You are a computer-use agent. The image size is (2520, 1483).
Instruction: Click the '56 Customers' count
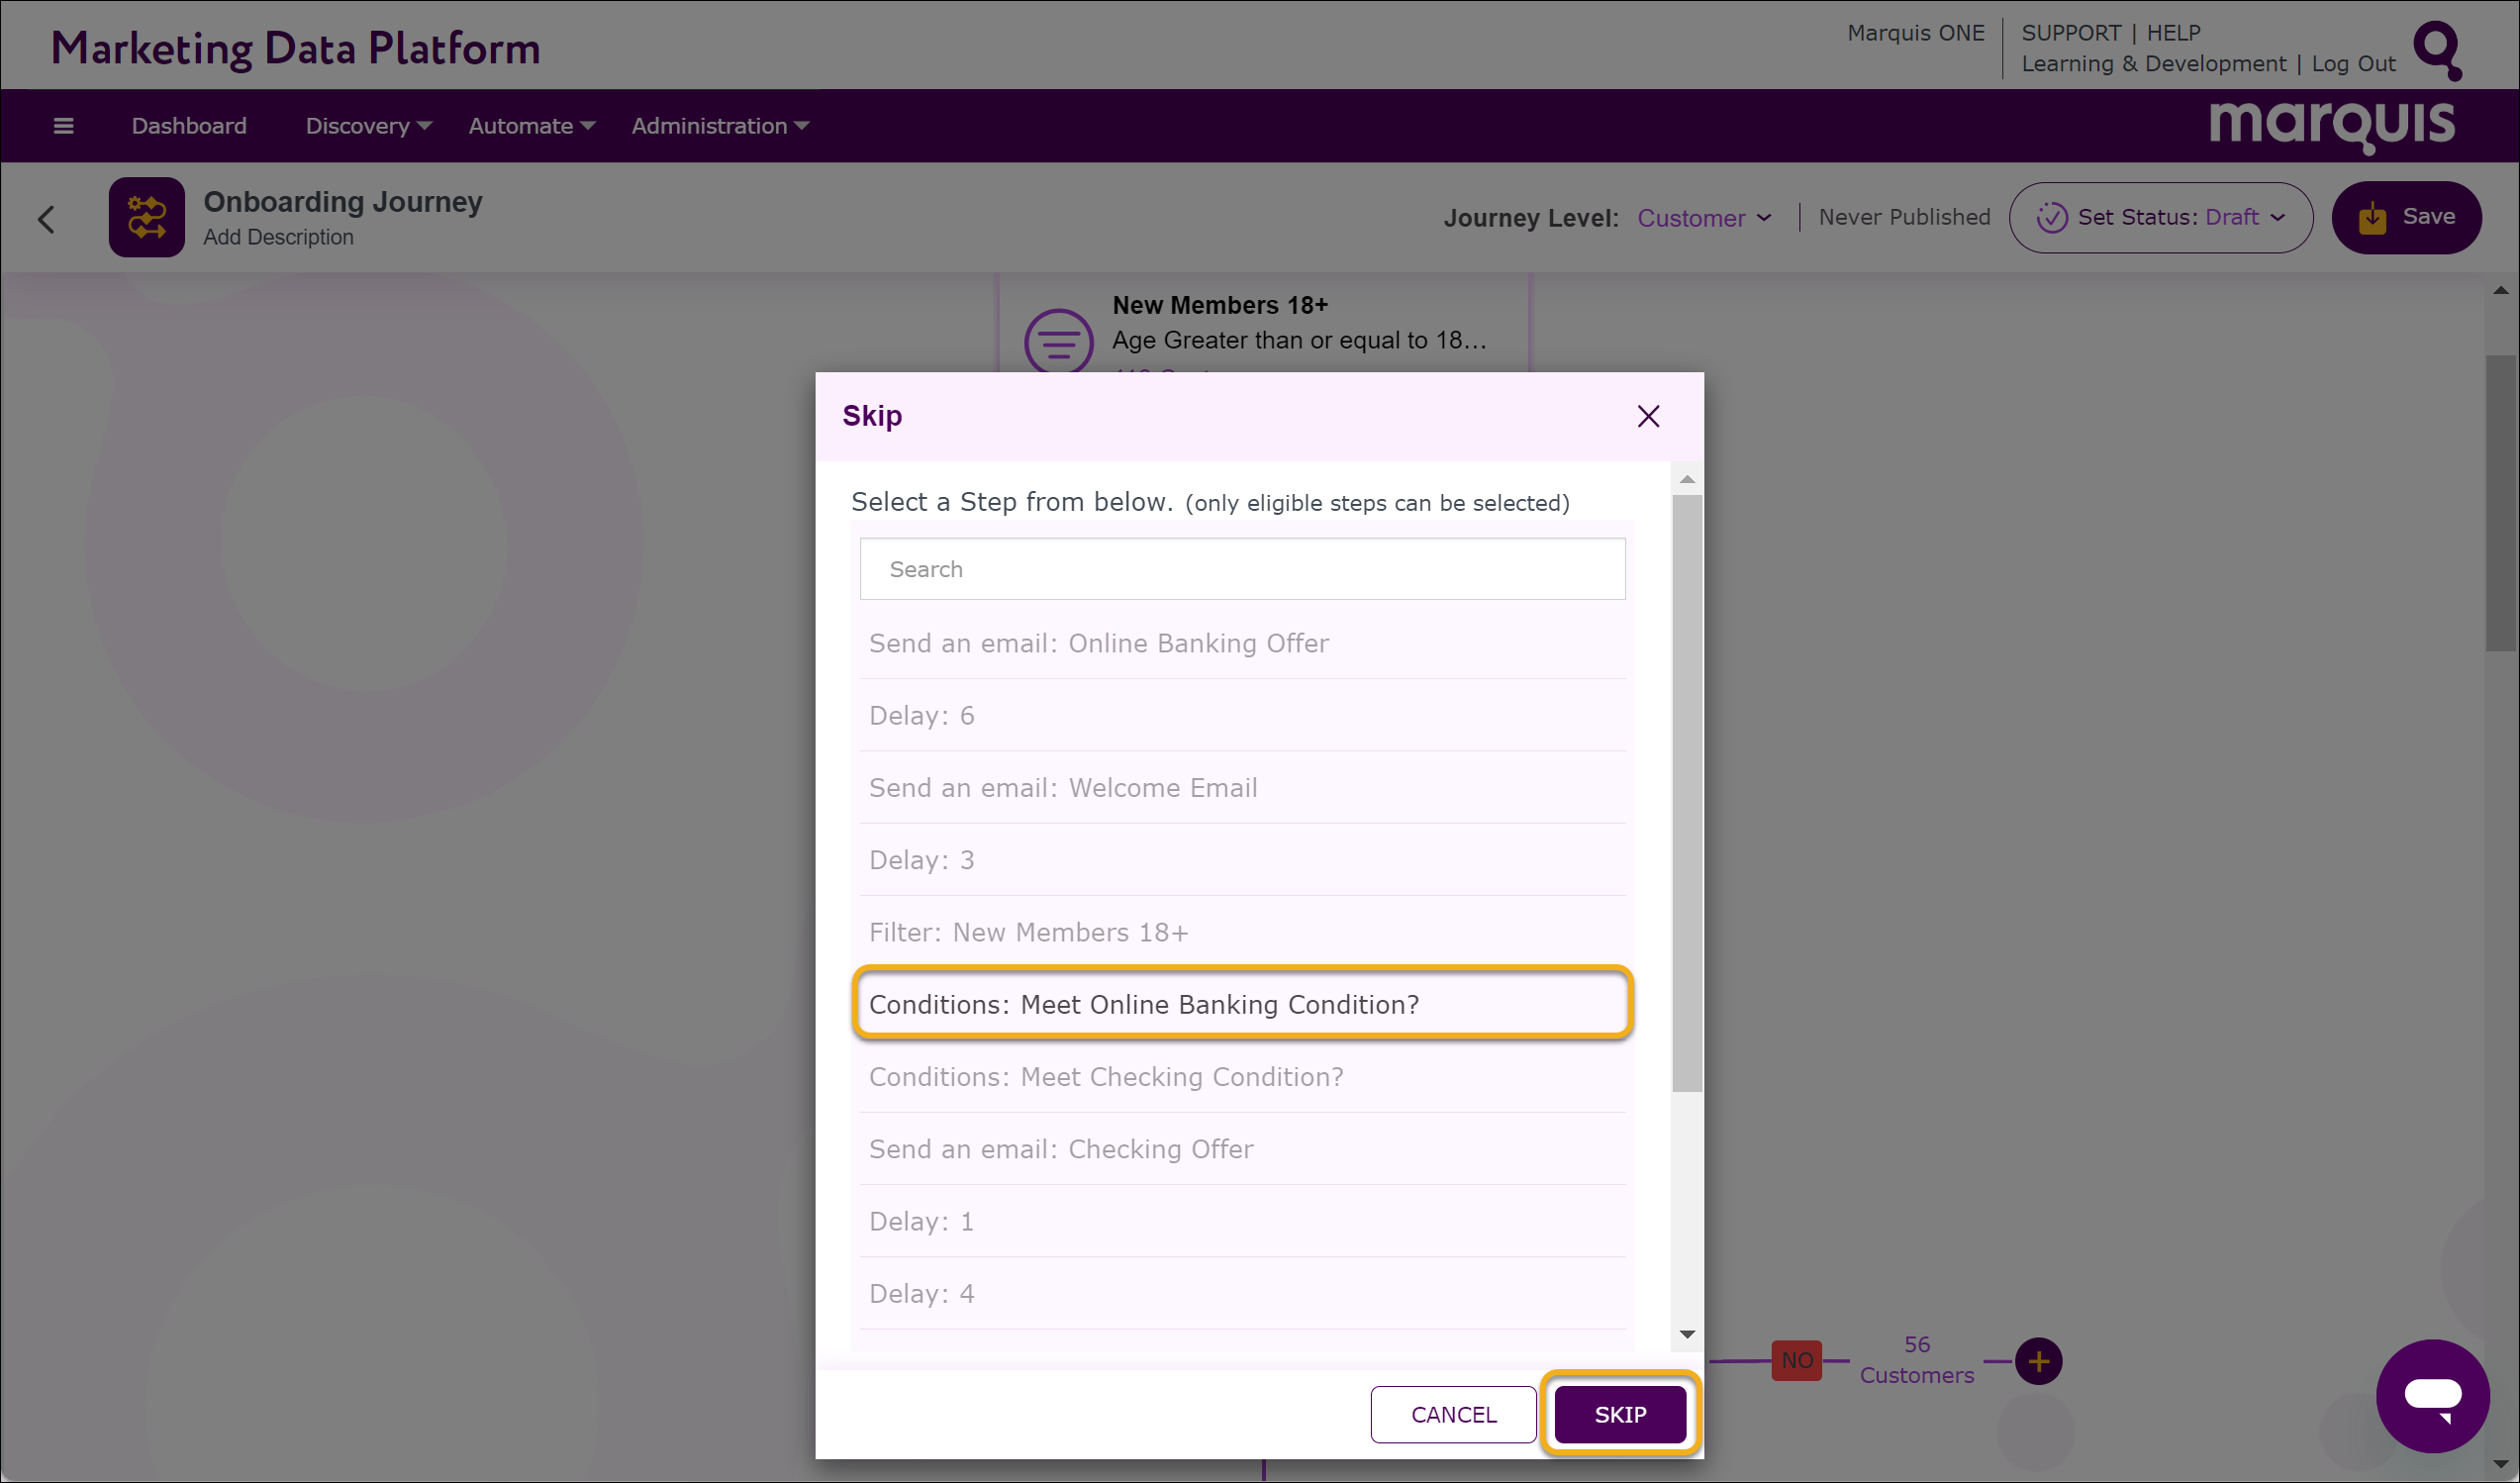click(x=1916, y=1359)
